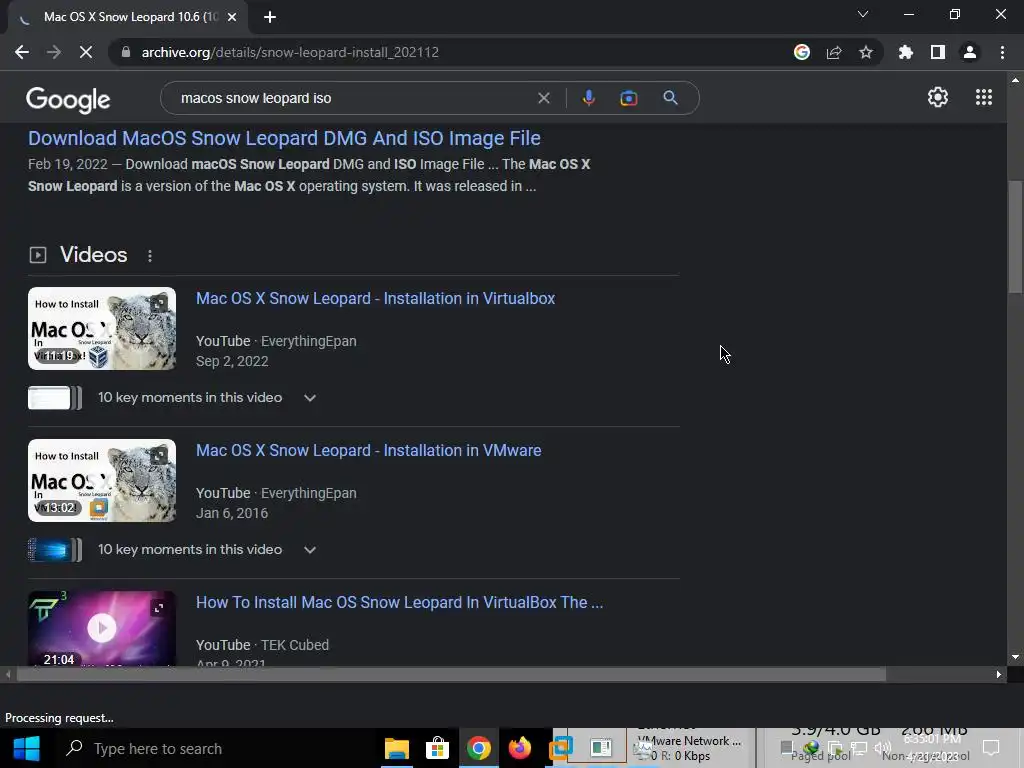This screenshot has width=1024, height=768.
Task: Click the address bar URL
Action: [x=290, y=52]
